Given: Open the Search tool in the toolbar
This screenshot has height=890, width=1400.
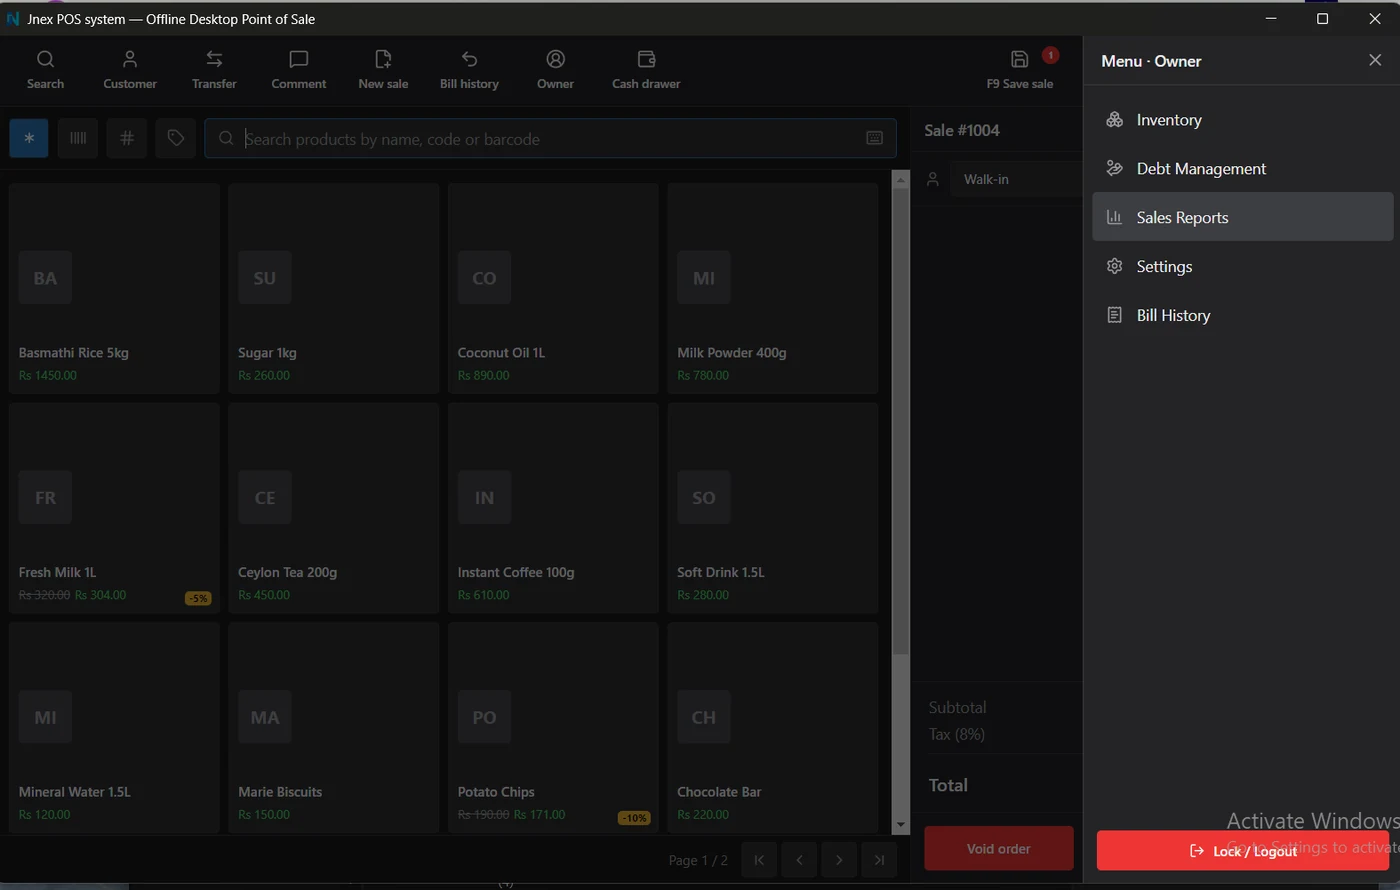Looking at the screenshot, I should tap(45, 70).
